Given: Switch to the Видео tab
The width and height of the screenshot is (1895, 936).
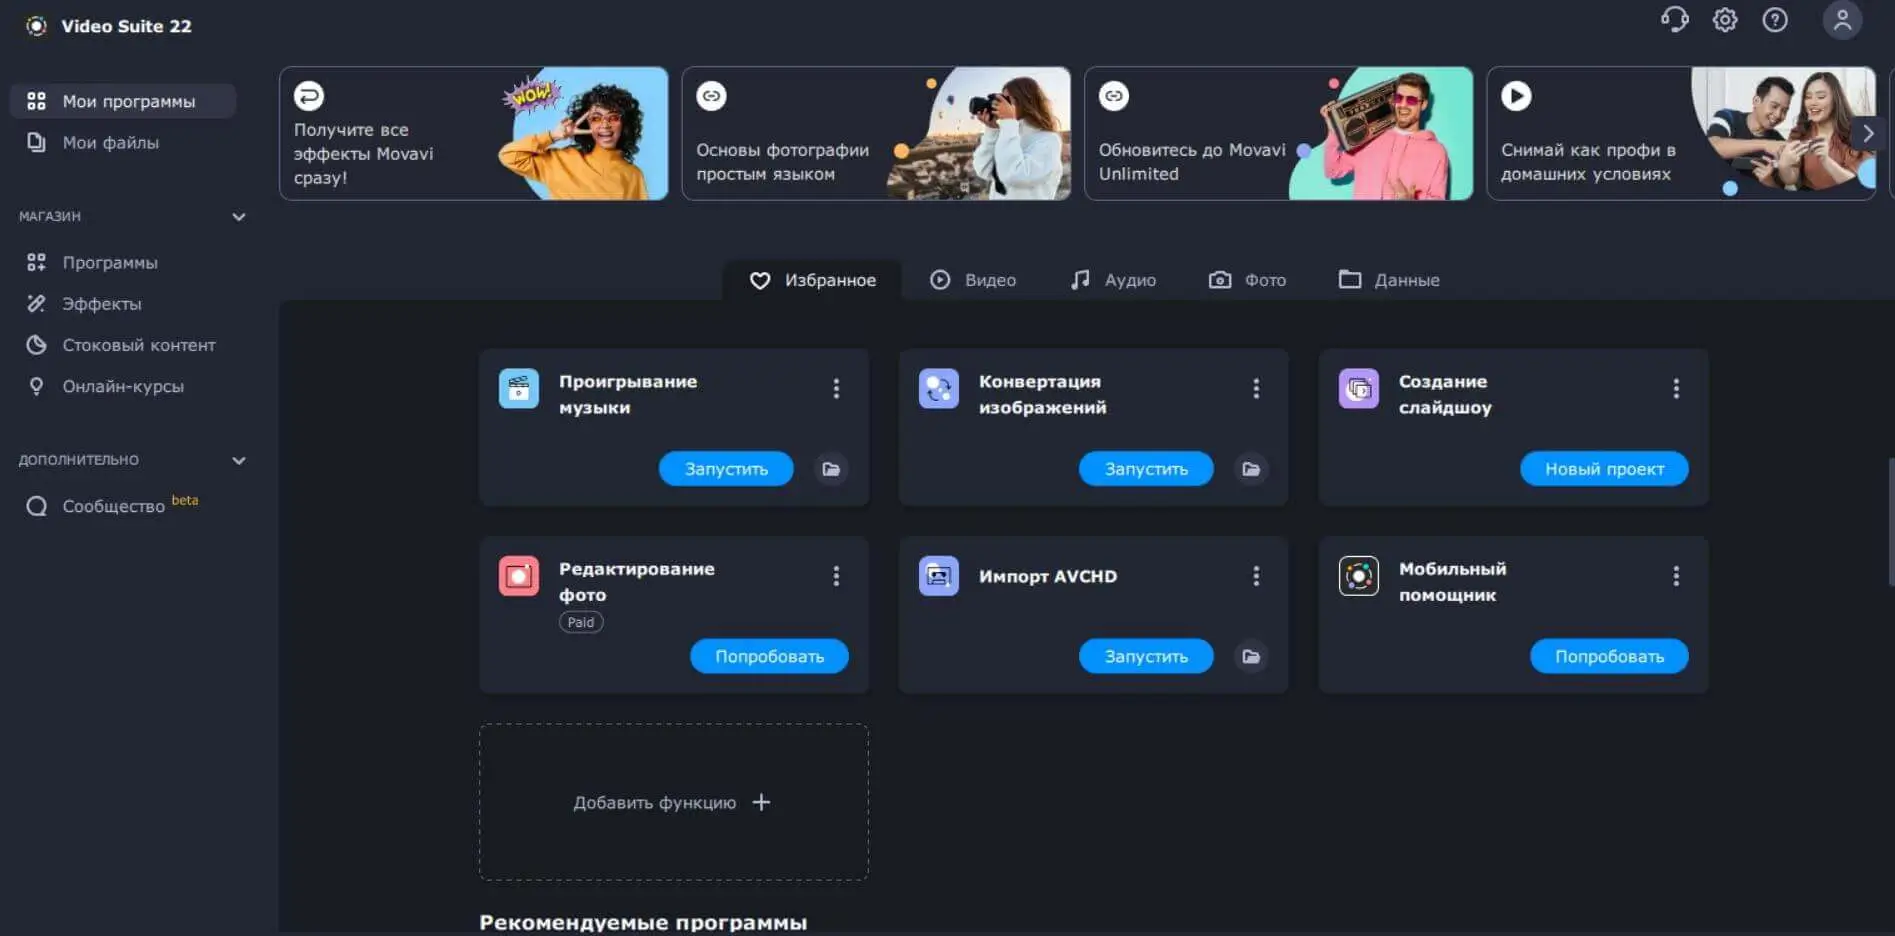Looking at the screenshot, I should point(973,280).
